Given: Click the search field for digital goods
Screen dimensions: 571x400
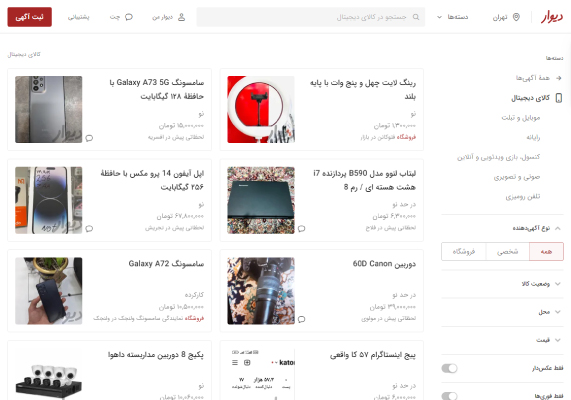Looking at the screenshot, I should tap(311, 17).
